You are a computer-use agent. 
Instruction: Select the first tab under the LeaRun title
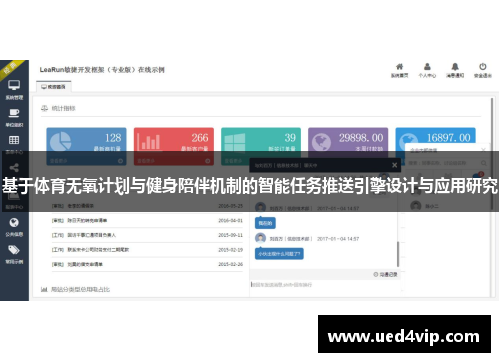coord(54,87)
